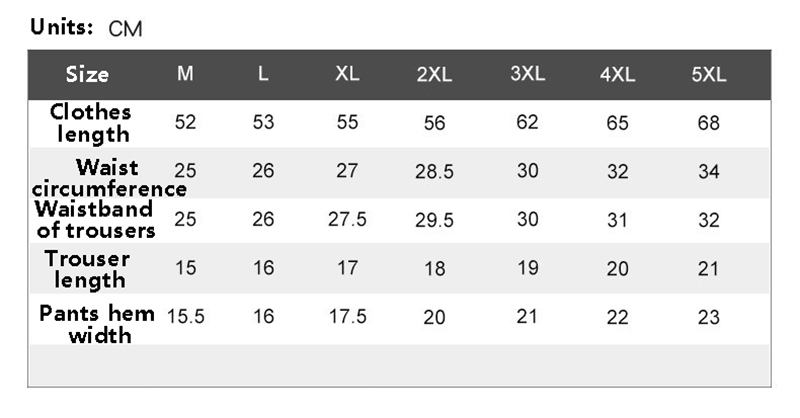
Task: Select the 5XL size column header
Action: 709,75
